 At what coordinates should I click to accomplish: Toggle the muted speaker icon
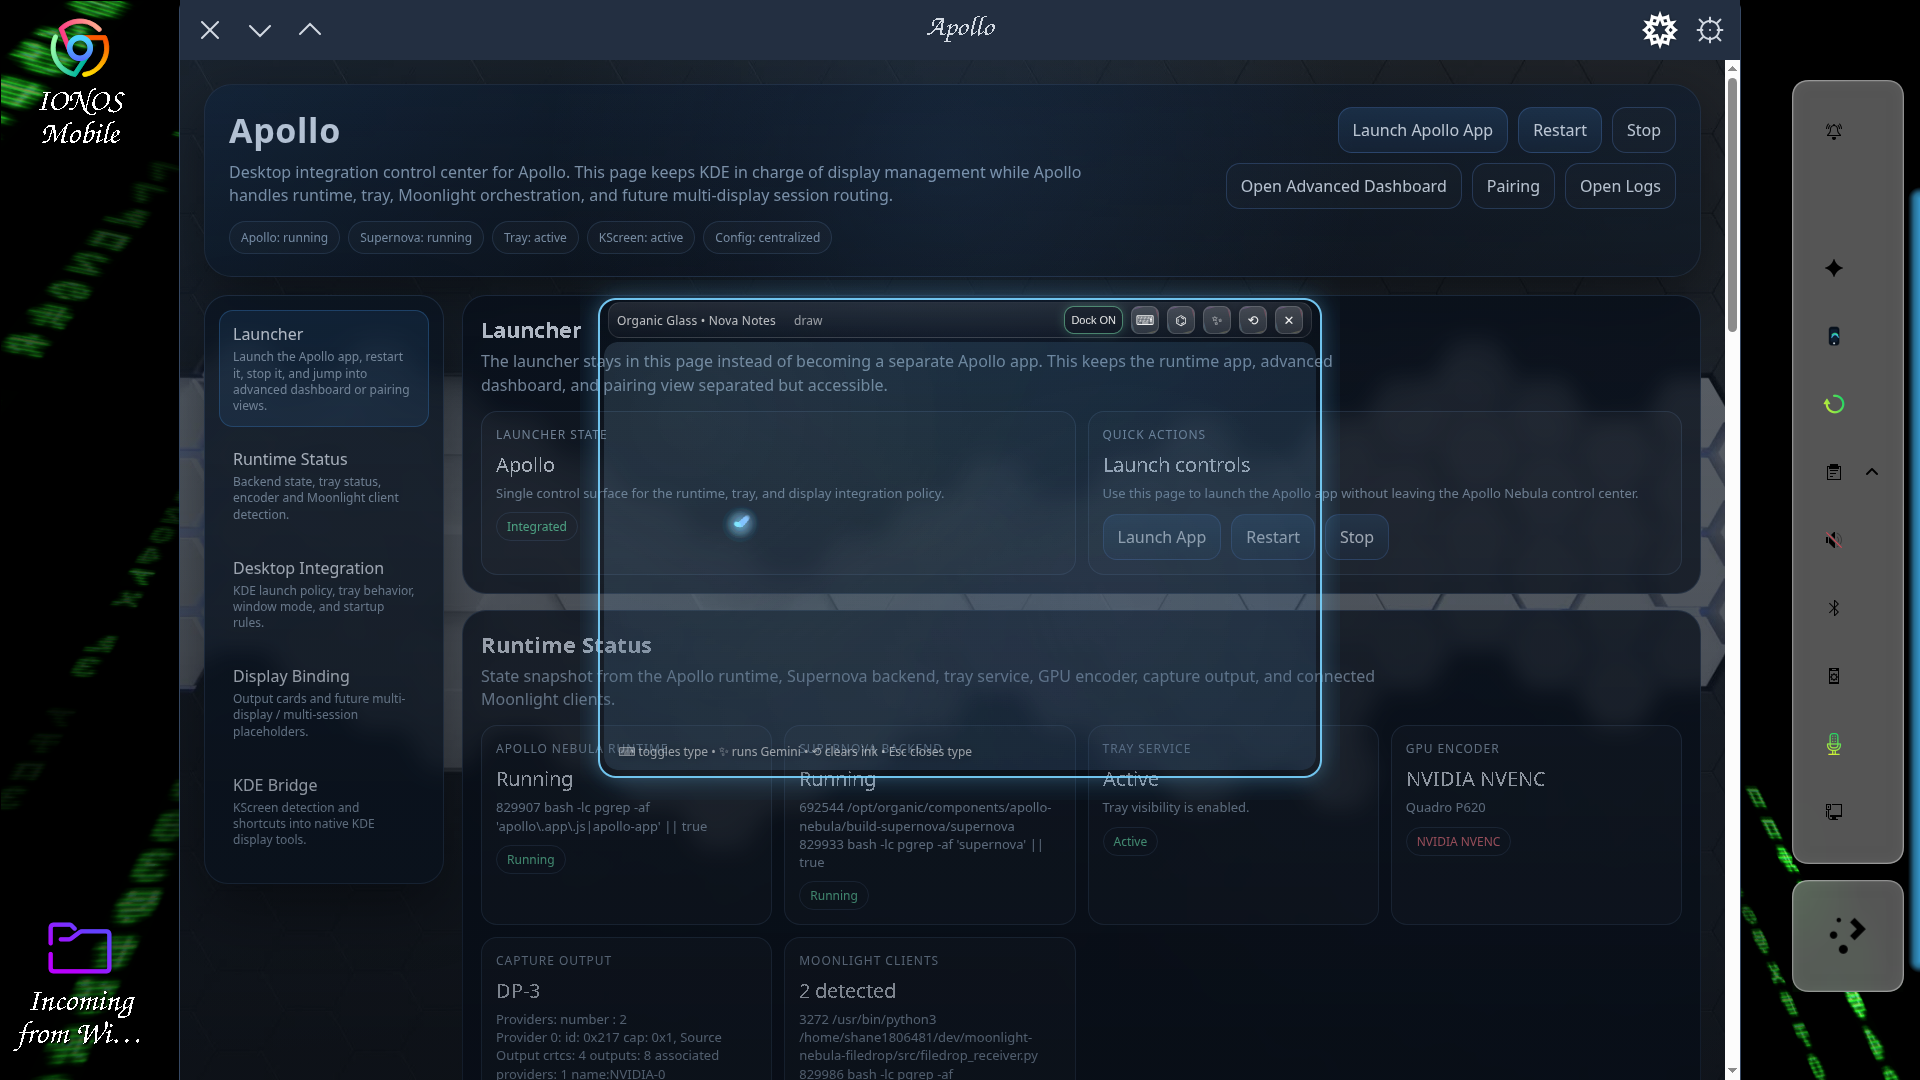point(1834,540)
